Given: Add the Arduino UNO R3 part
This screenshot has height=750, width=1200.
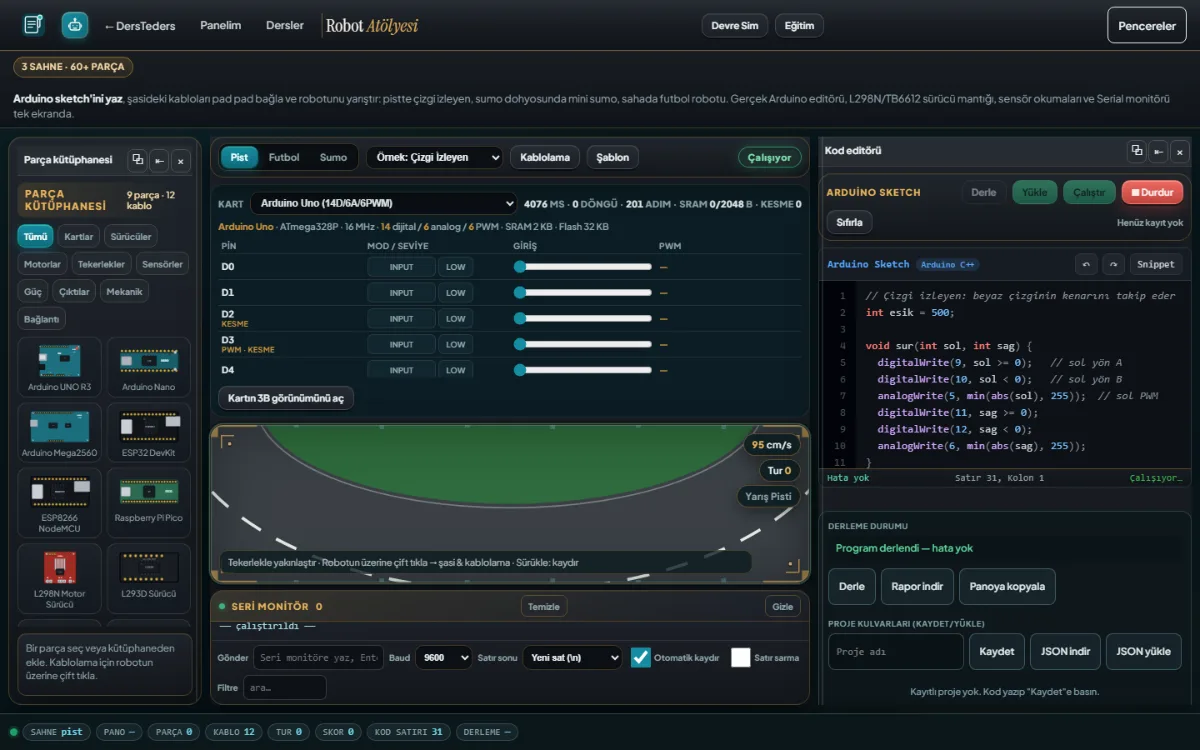Looking at the screenshot, I should tap(59, 367).
